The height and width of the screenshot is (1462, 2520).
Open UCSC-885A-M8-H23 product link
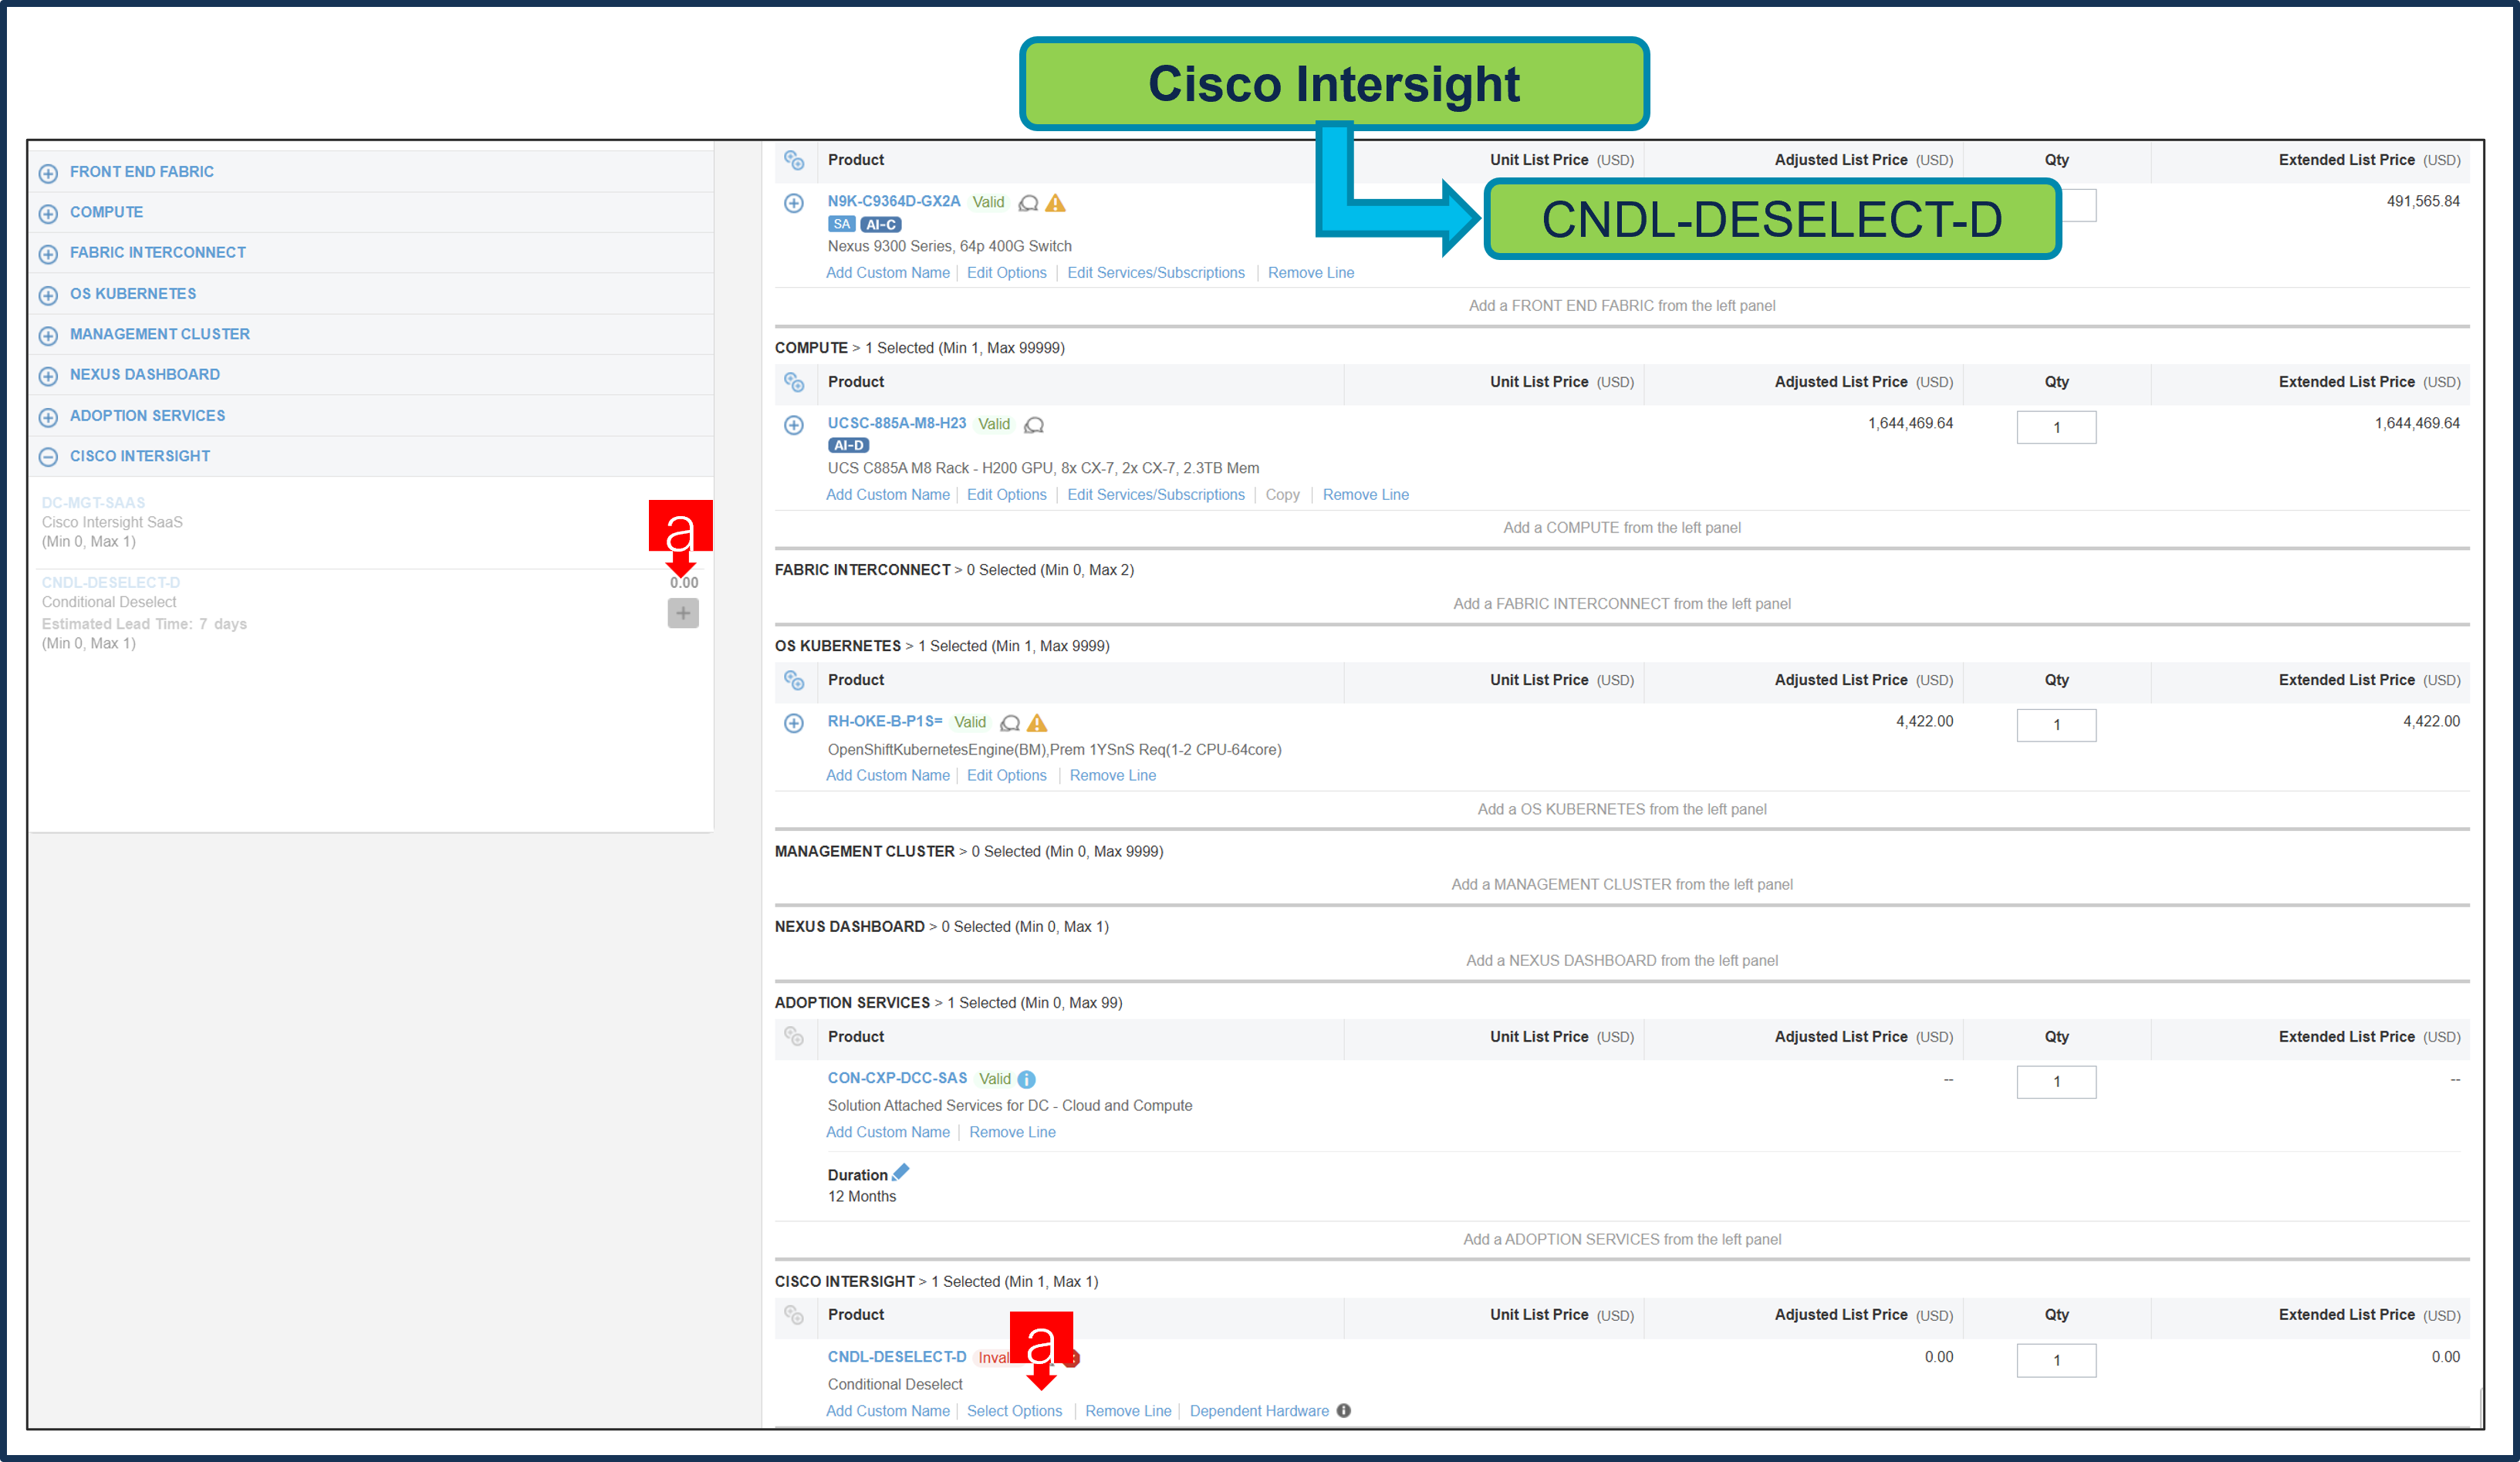pos(897,423)
